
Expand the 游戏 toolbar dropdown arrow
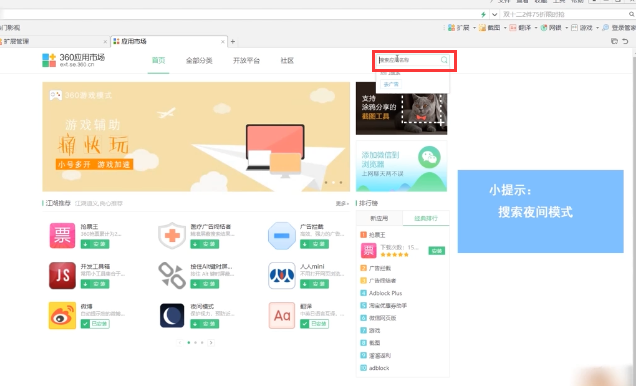597,28
